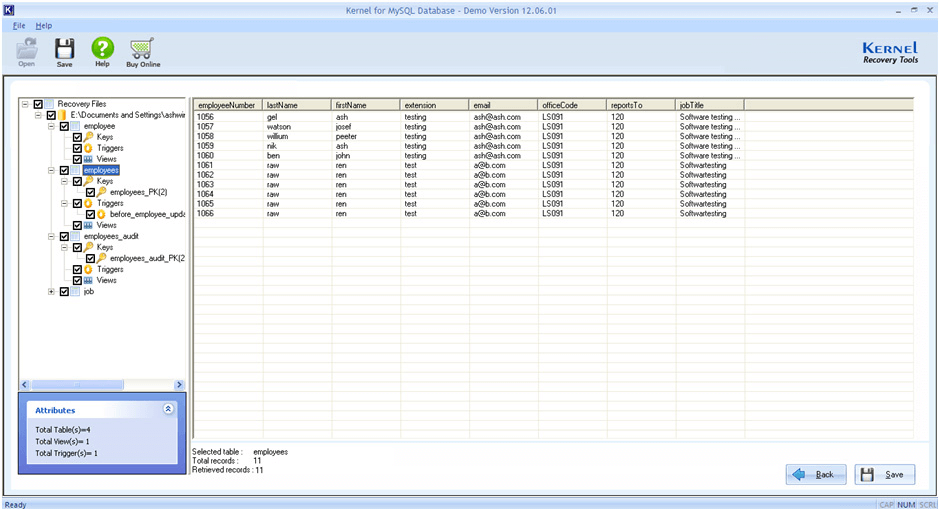This screenshot has height=509, width=939.
Task: Uncheck the employees_PK(2) key checkbox
Action: pyautogui.click(x=90, y=192)
